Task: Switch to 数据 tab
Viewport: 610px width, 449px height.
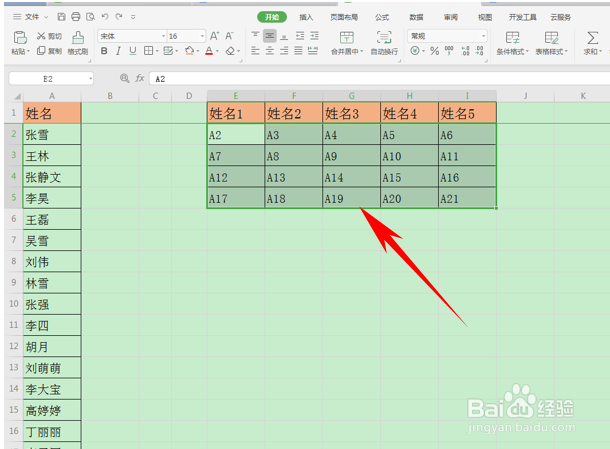Action: [x=416, y=17]
